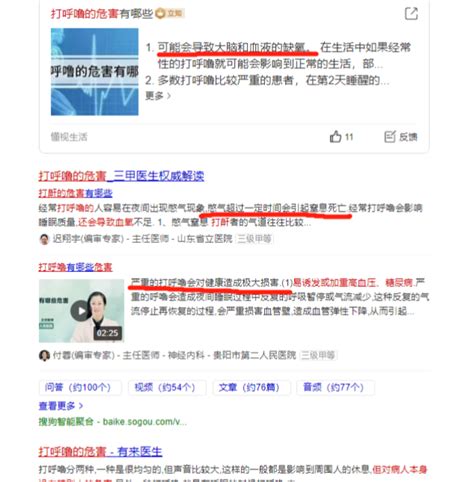
Task: Open the sub-link 打鼾的危害有哪些
Action: [x=75, y=193]
